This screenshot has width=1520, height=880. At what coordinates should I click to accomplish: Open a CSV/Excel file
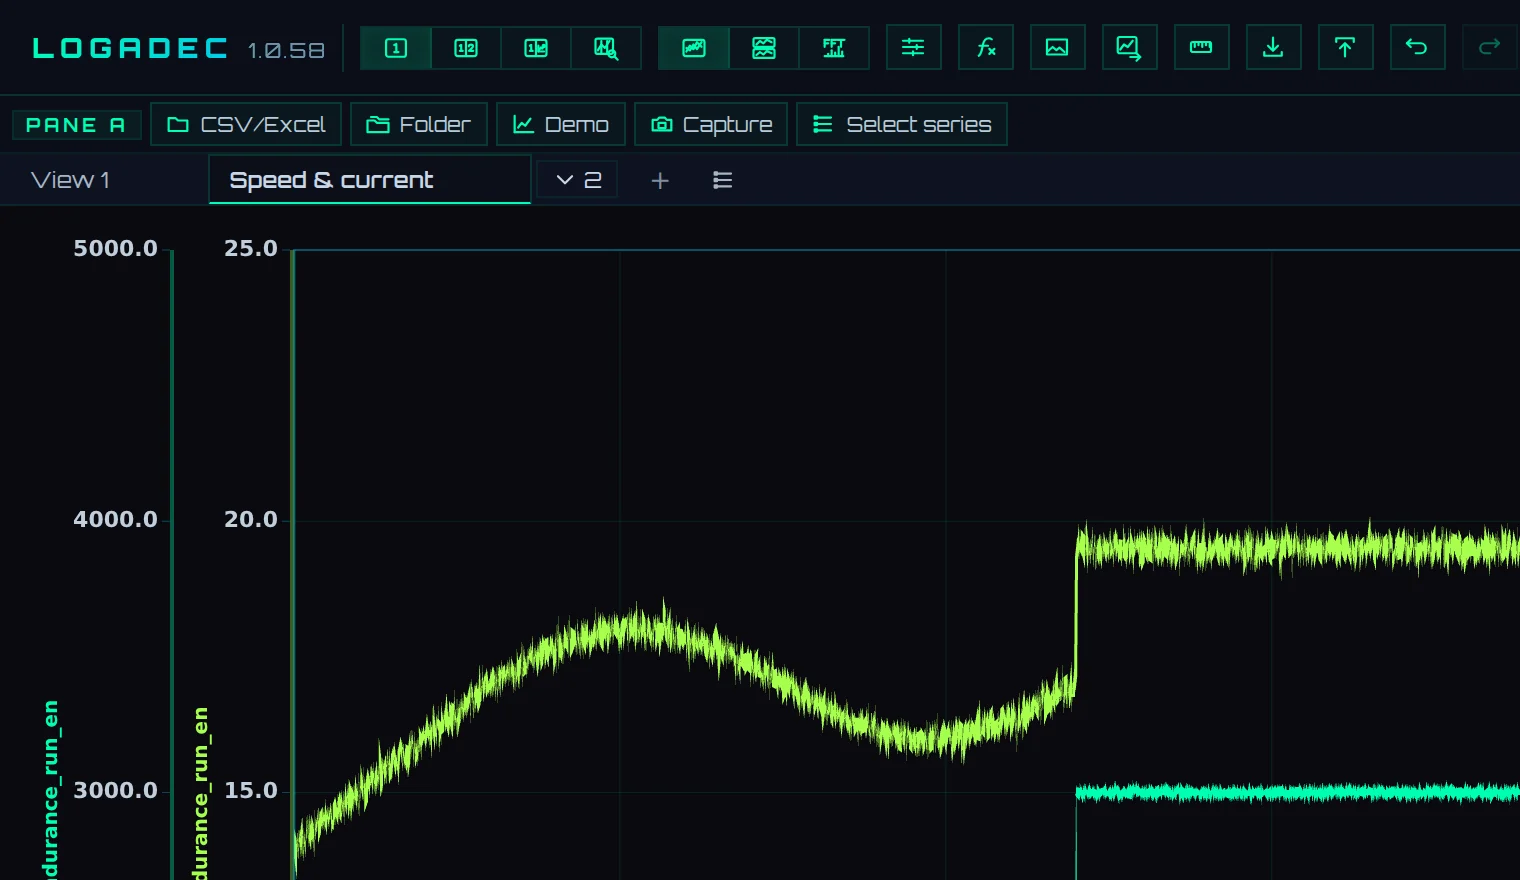[246, 124]
